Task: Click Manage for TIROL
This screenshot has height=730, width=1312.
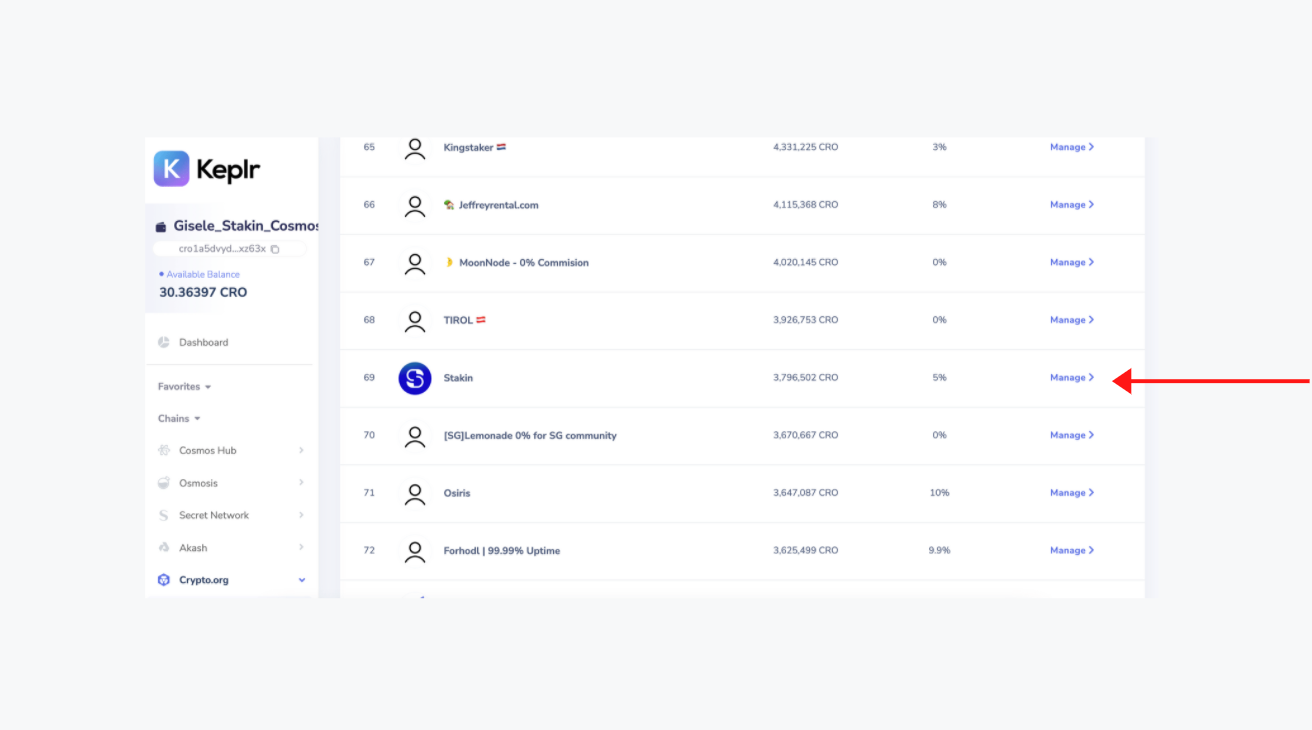Action: pos(1072,320)
